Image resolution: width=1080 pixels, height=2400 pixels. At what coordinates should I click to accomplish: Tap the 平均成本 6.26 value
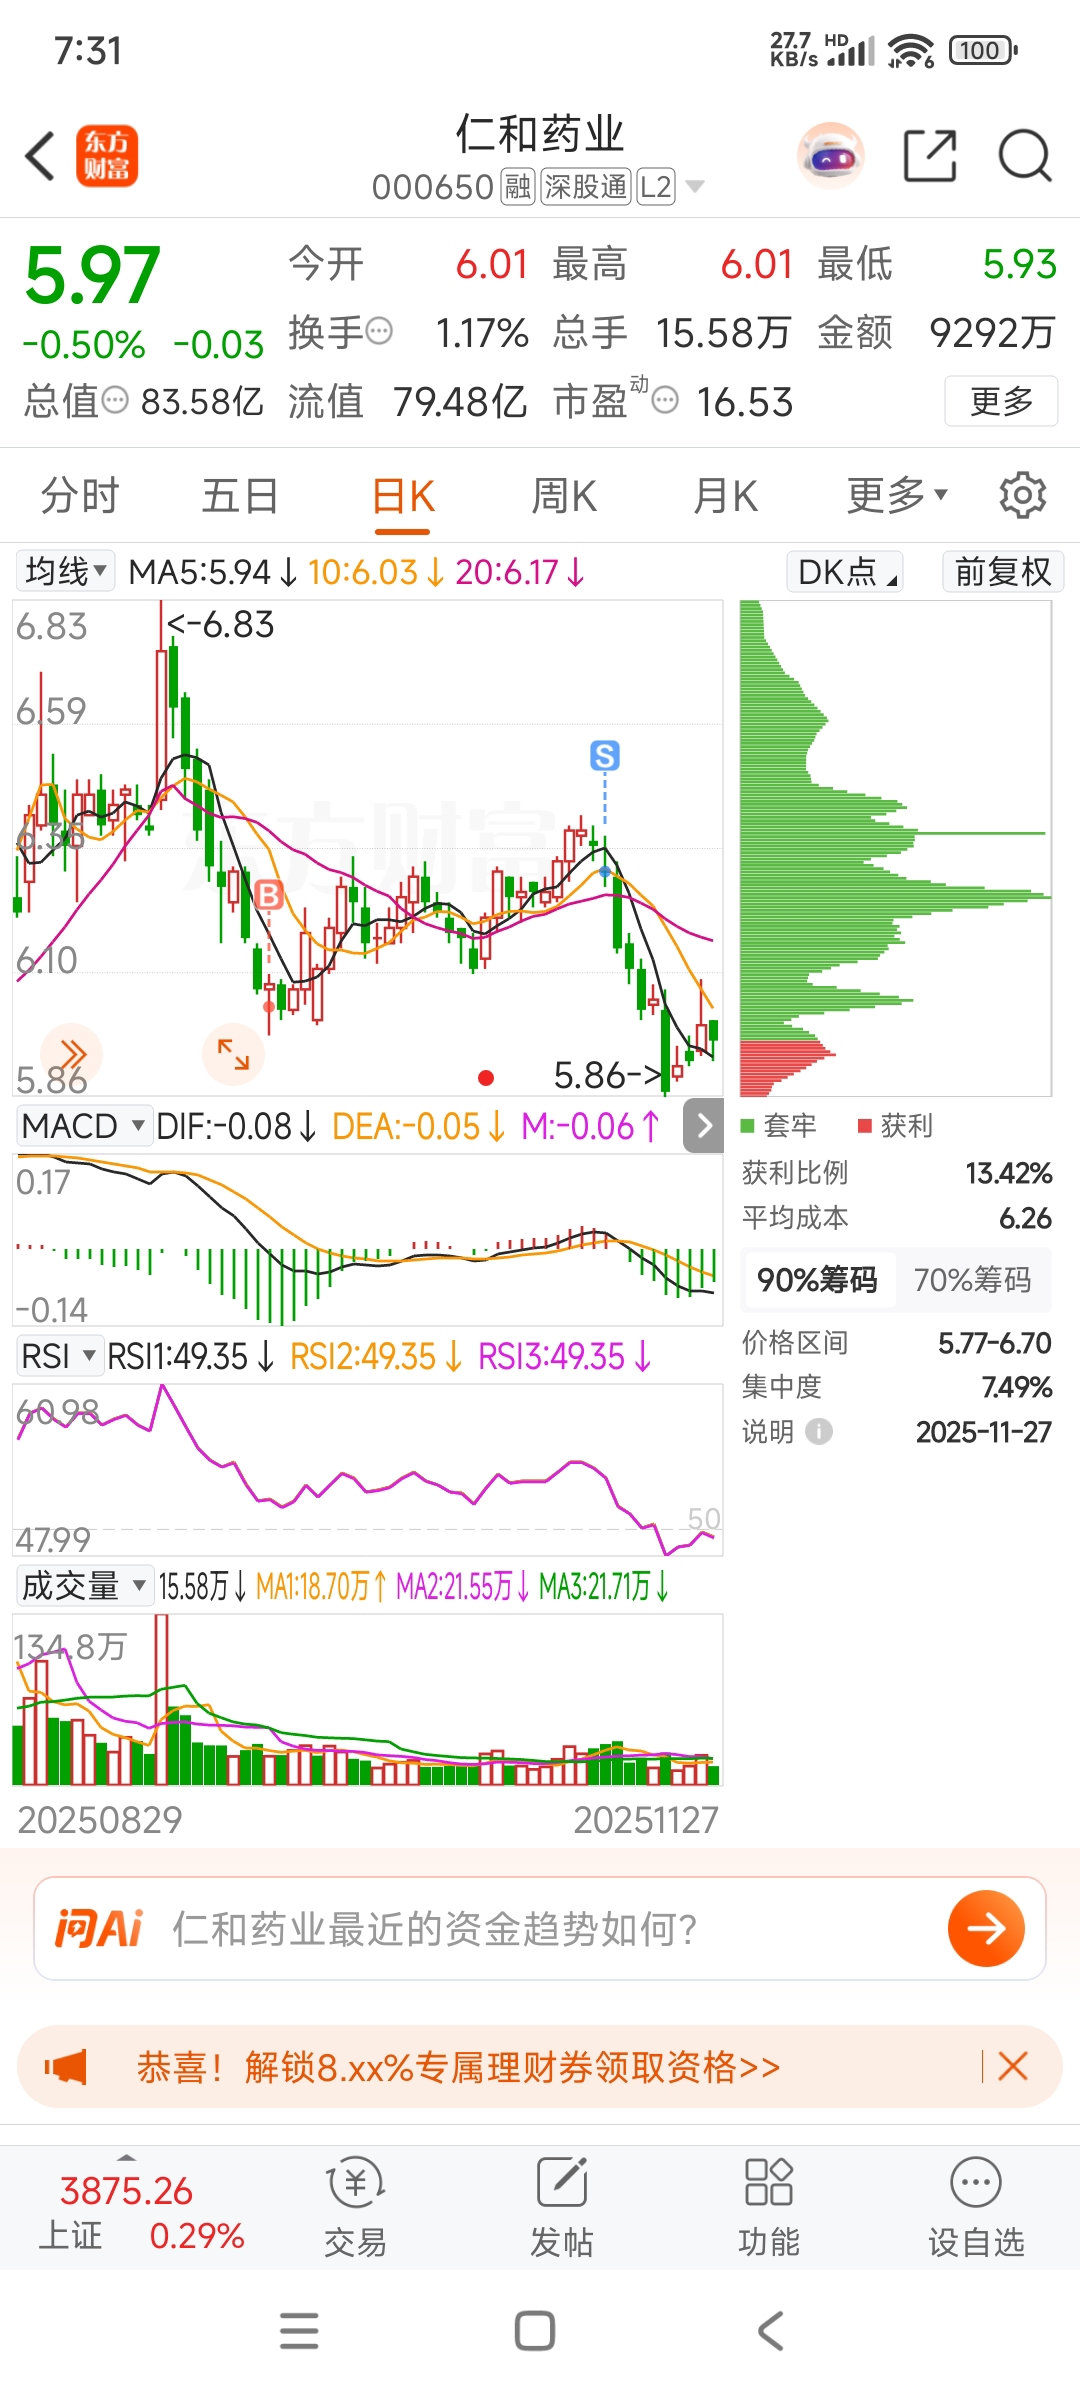tap(1025, 1218)
